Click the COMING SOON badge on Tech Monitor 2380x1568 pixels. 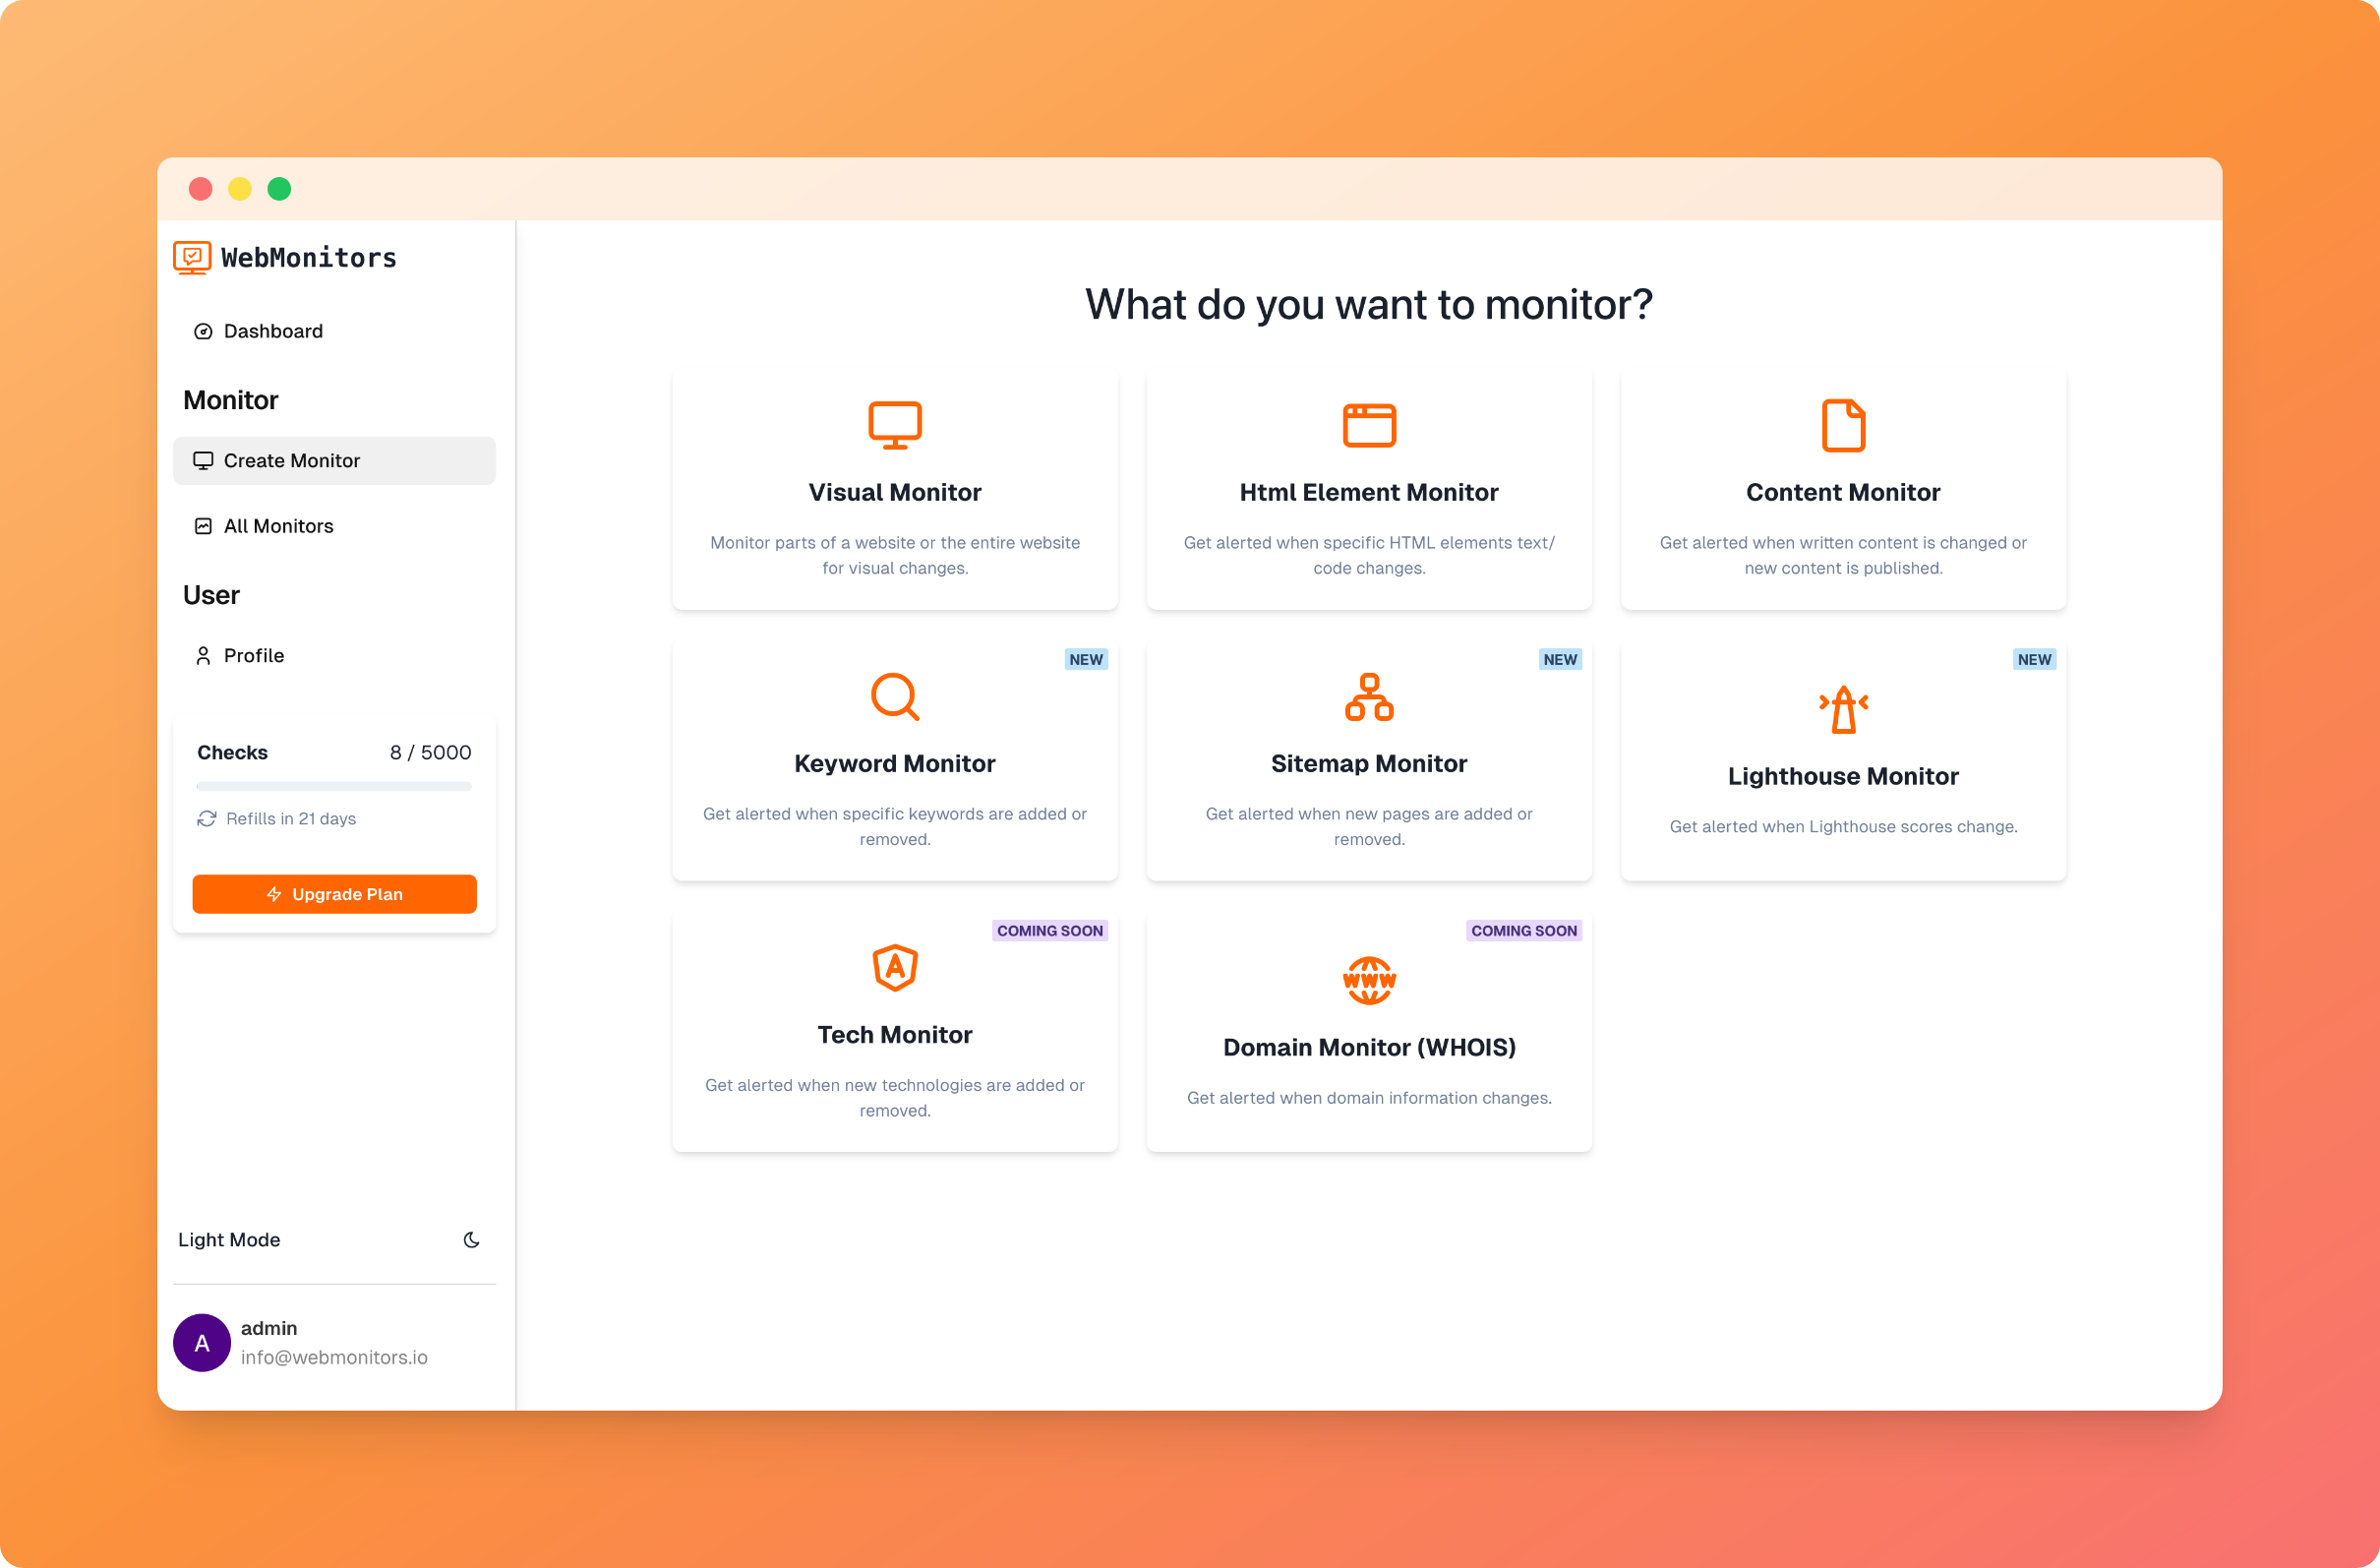click(x=1050, y=930)
